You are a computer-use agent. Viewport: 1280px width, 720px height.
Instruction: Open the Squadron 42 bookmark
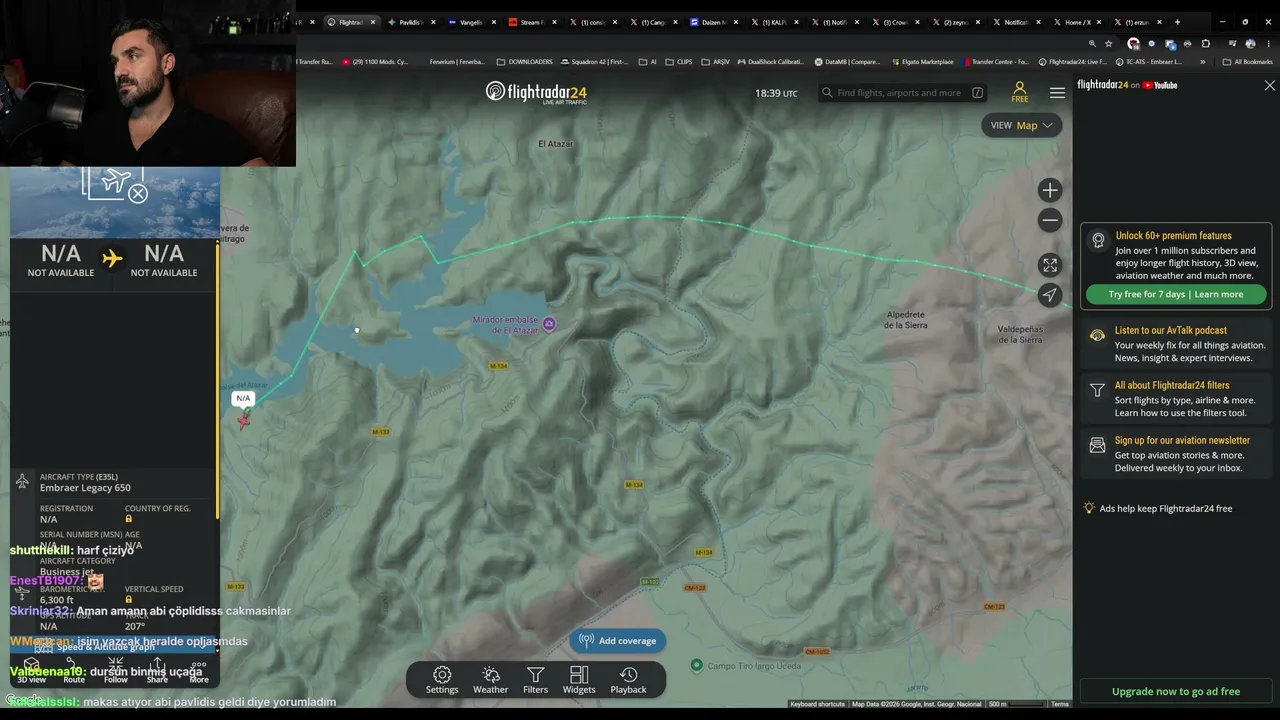596,62
